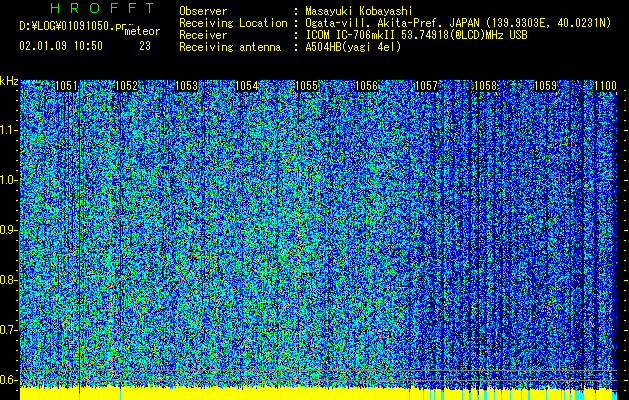Click the 1055 time marker
Screen dimensions: 629x400
[x=307, y=86]
